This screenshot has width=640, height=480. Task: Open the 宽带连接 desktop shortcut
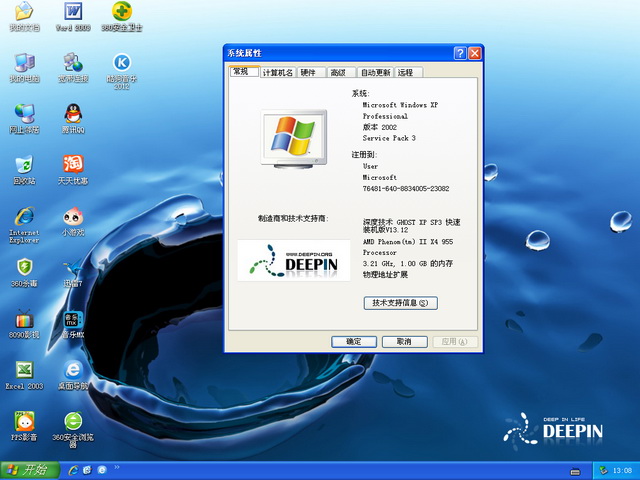[x=73, y=67]
